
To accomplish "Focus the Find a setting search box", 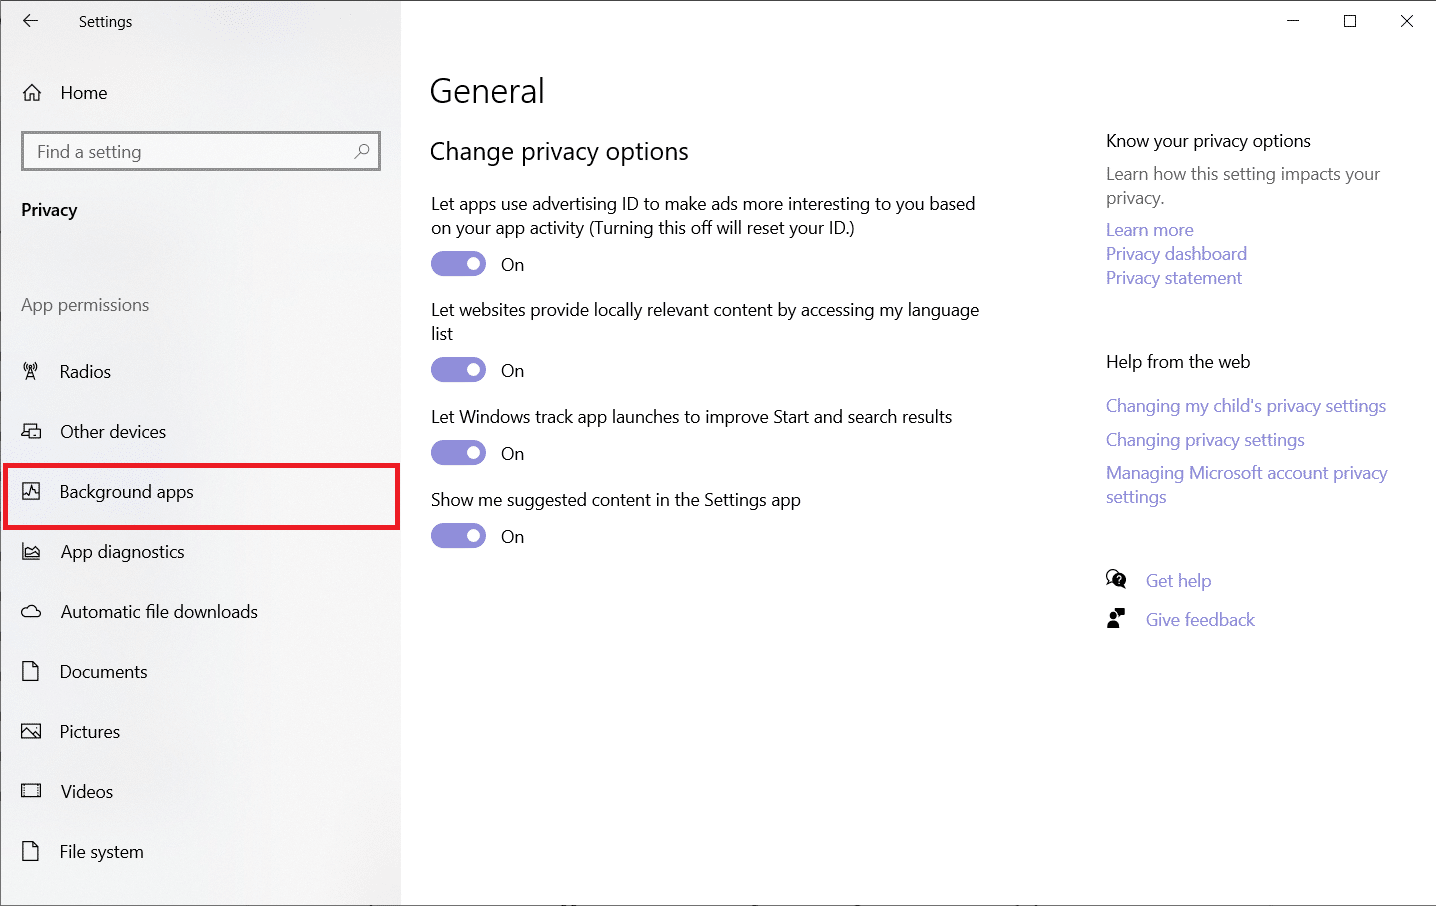I will click(190, 152).
